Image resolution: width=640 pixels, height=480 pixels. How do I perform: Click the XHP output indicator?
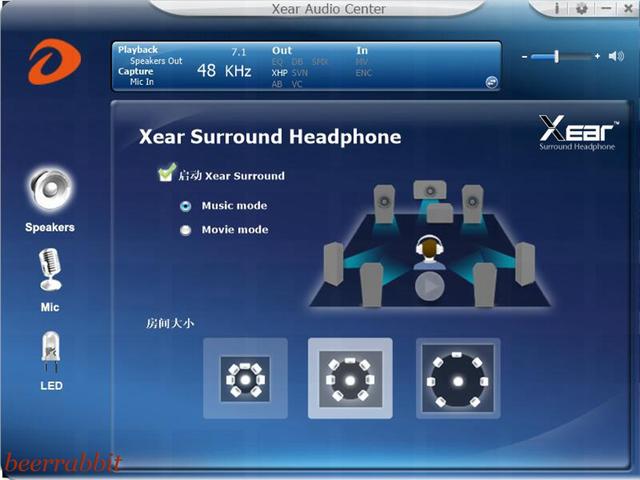click(280, 73)
